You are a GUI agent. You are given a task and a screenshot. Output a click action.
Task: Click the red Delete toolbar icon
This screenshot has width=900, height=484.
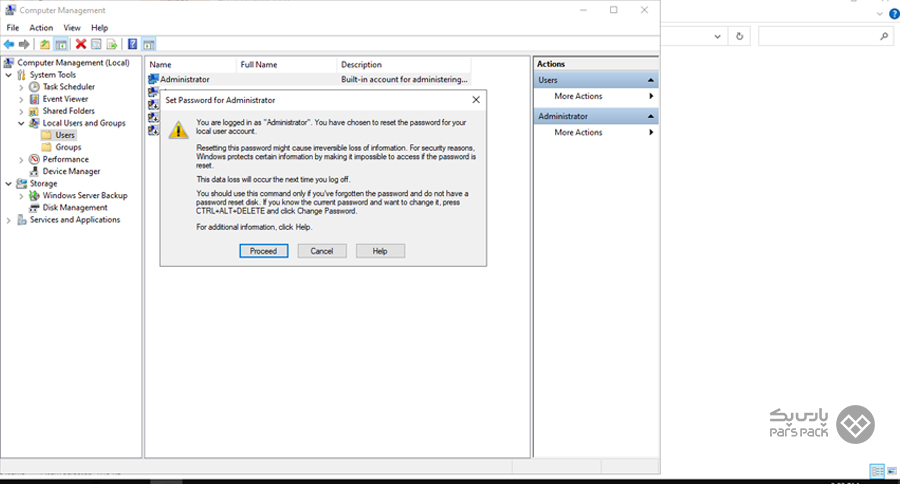[81, 44]
